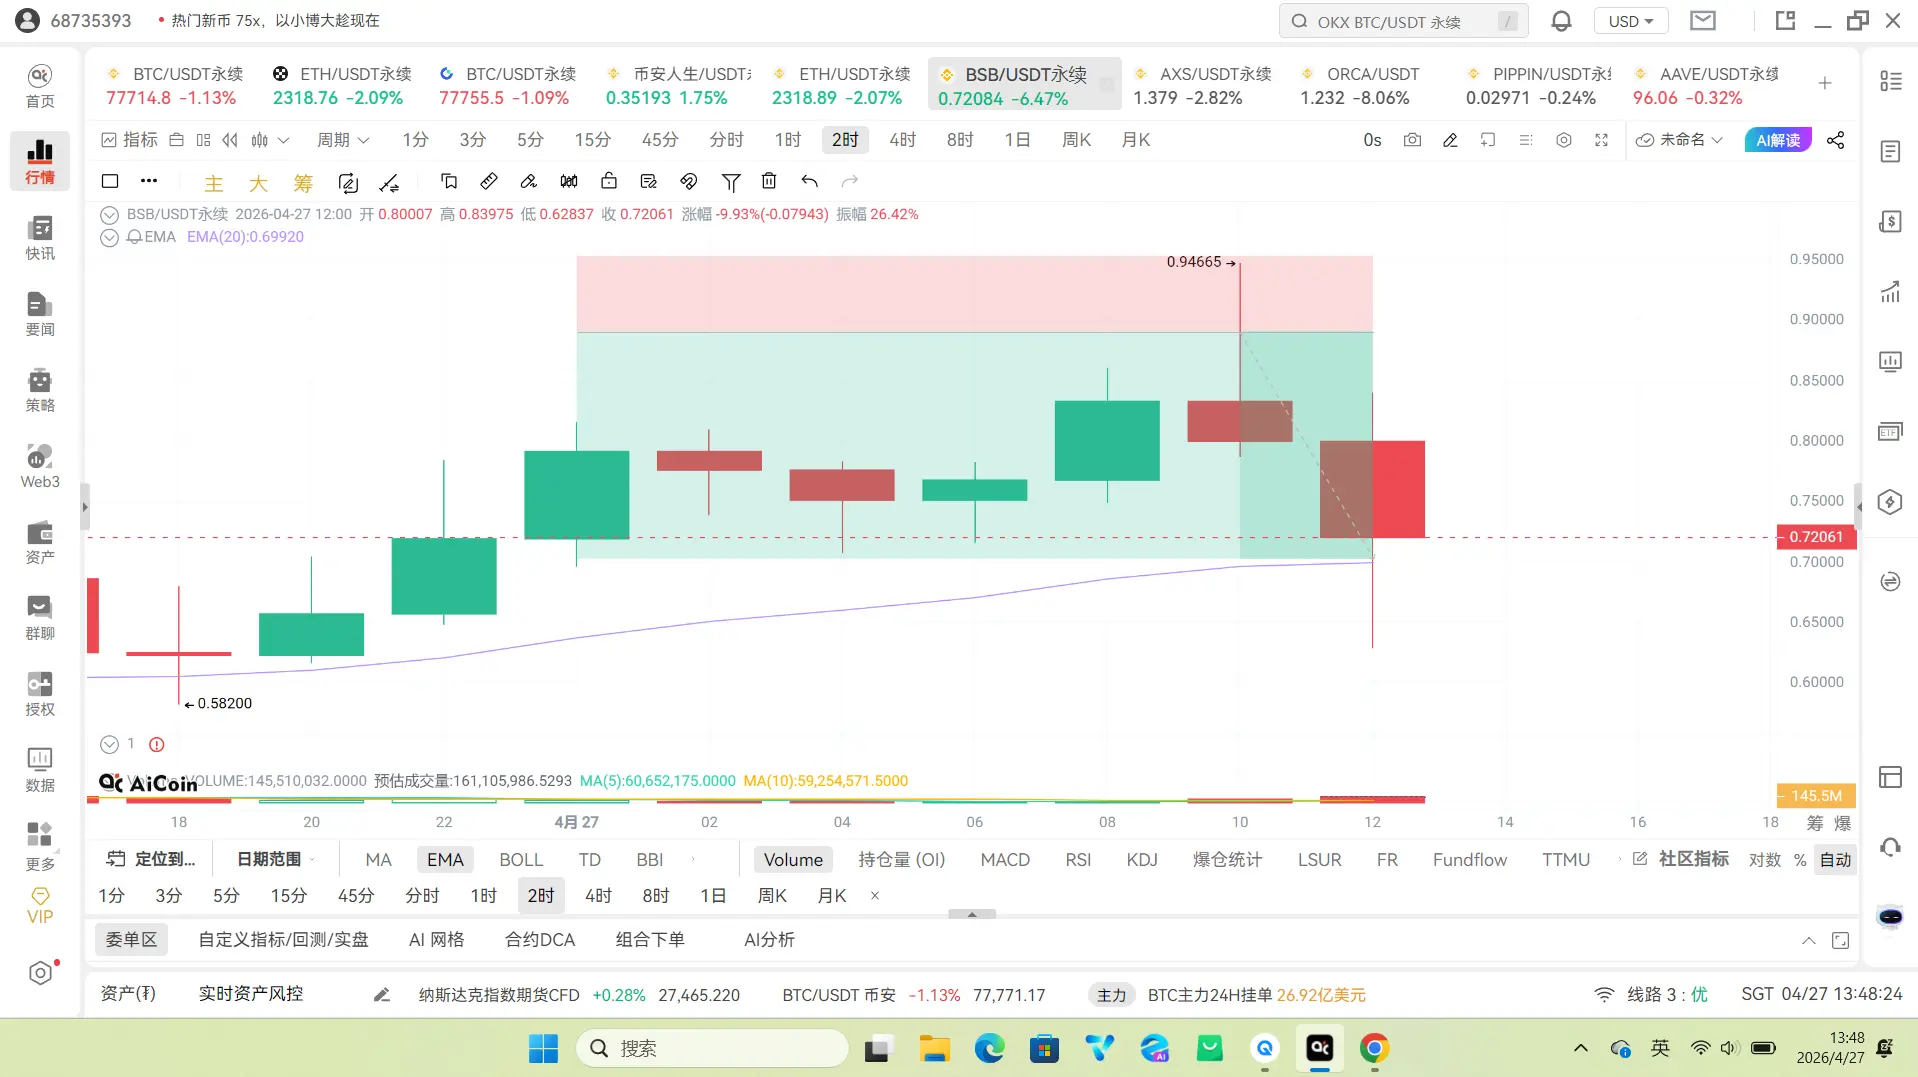Toggle the EMA indicator button

coord(445,860)
